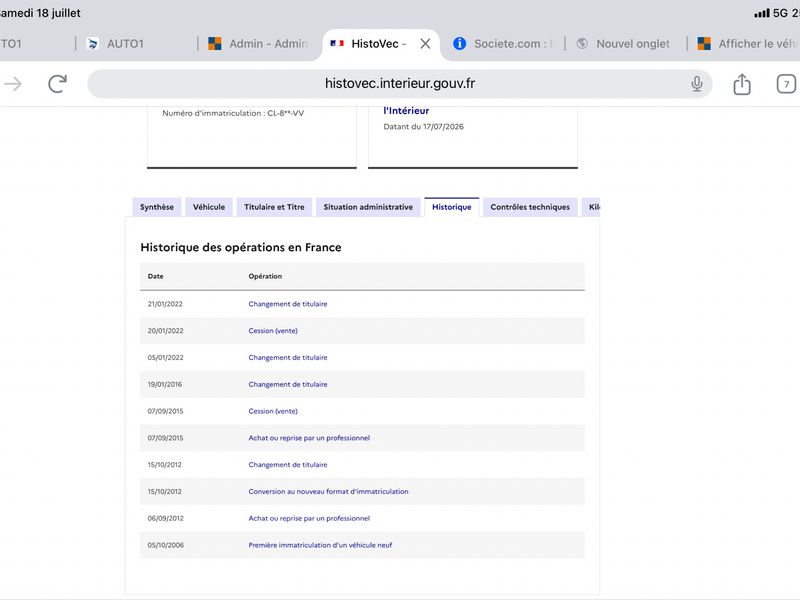Select Cession (vente) dated 07/09/2015
800x600 pixels.
click(x=273, y=411)
